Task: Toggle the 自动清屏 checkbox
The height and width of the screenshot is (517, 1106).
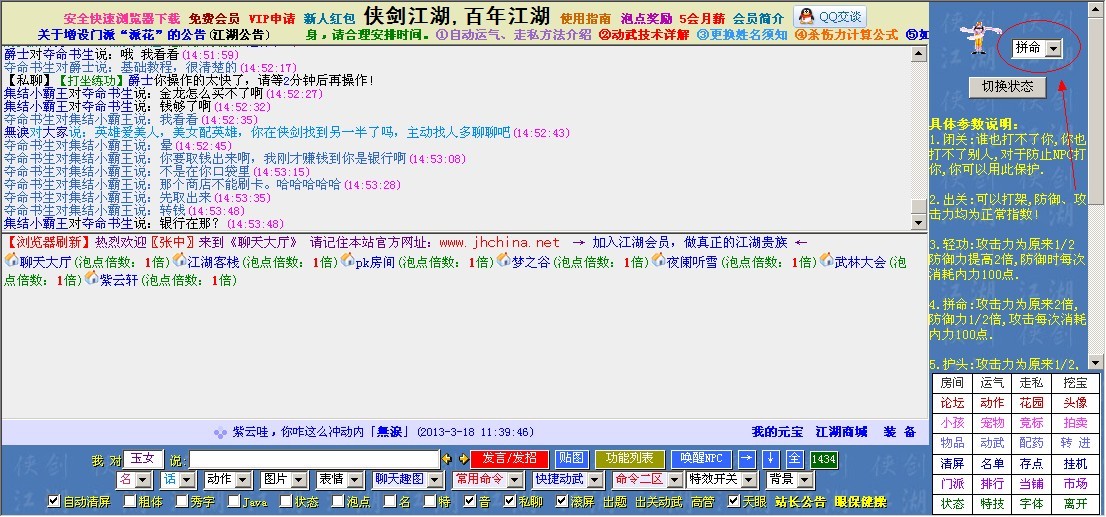Action: pyautogui.click(x=54, y=501)
